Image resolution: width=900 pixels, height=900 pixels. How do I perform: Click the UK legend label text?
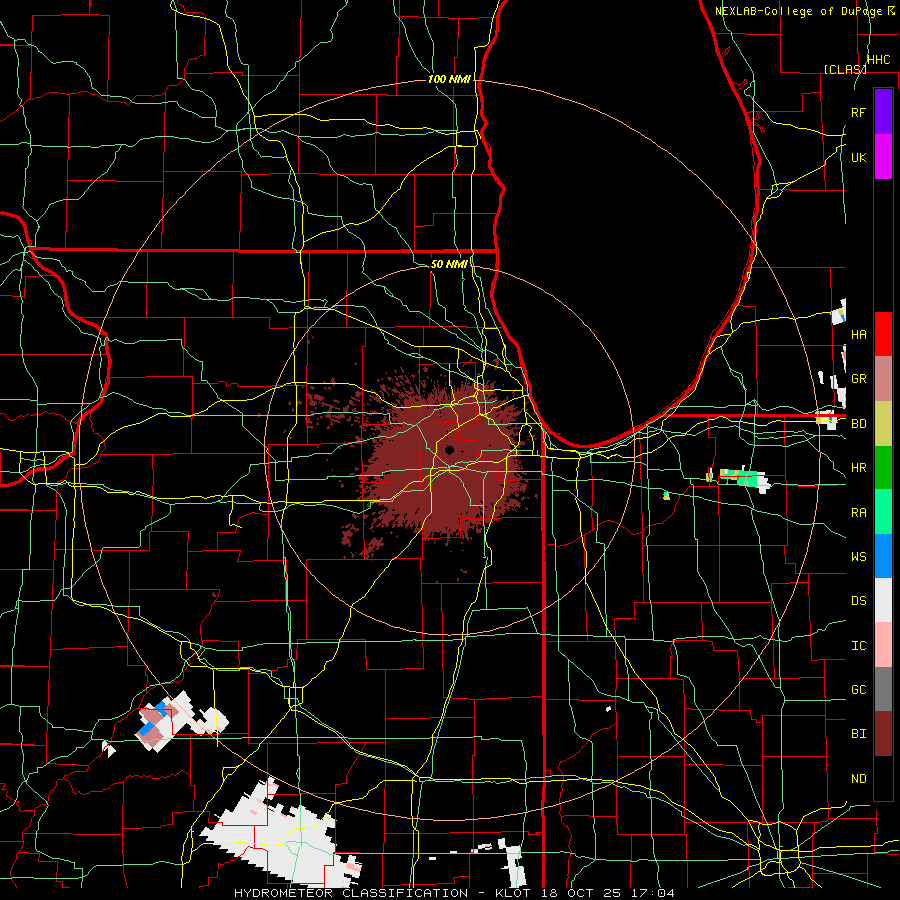tap(859, 157)
